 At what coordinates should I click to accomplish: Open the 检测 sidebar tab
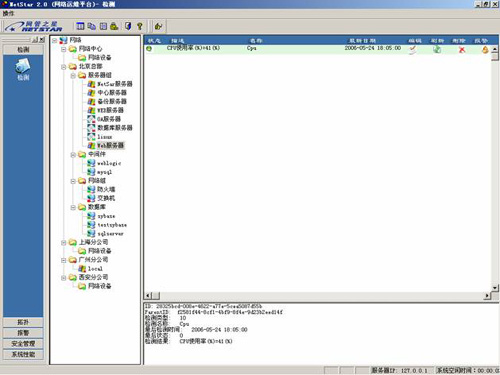[23, 50]
